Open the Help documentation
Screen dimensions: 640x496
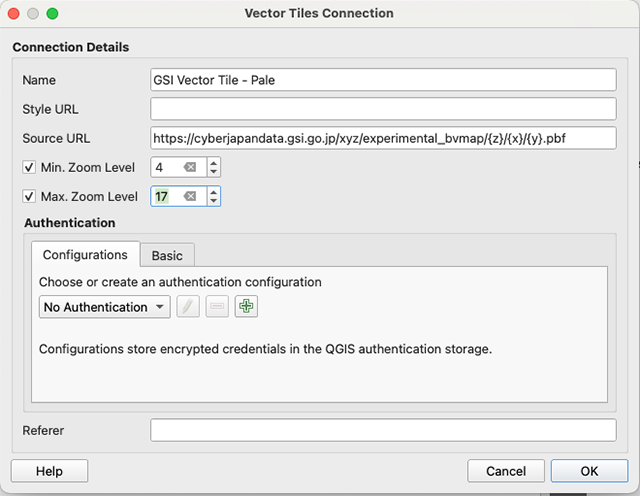point(49,471)
